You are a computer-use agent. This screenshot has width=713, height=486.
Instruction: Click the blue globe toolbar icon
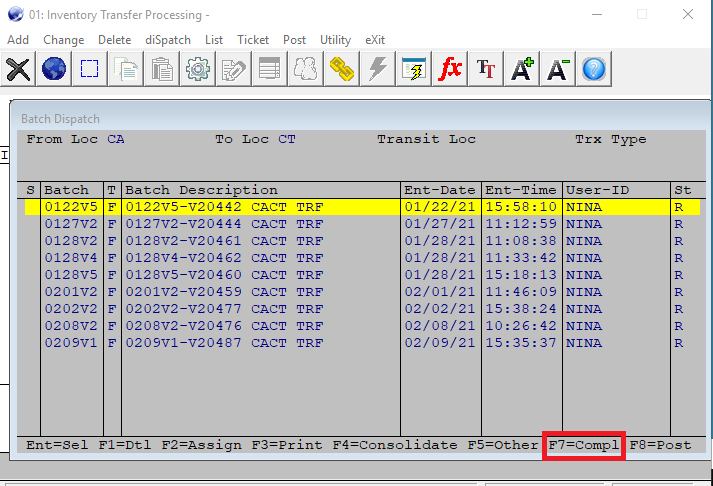pos(54,69)
